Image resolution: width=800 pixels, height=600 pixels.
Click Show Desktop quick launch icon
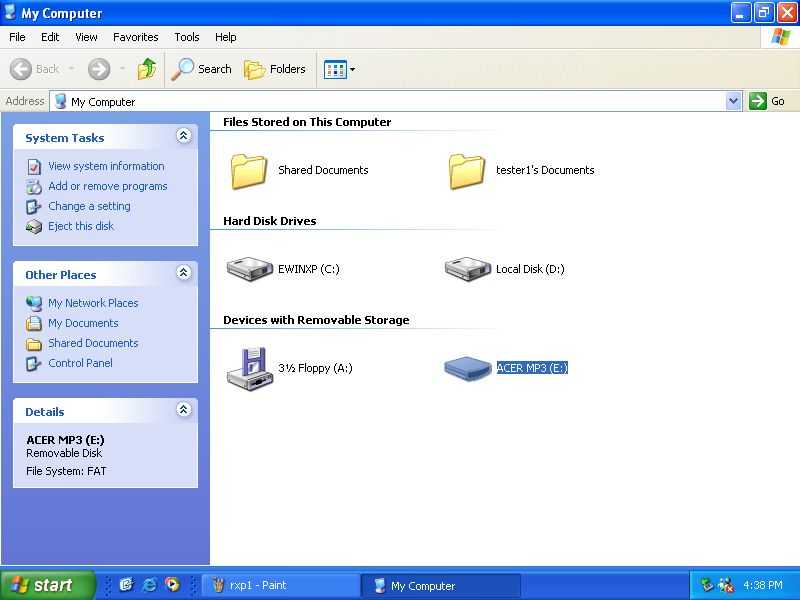[x=126, y=585]
